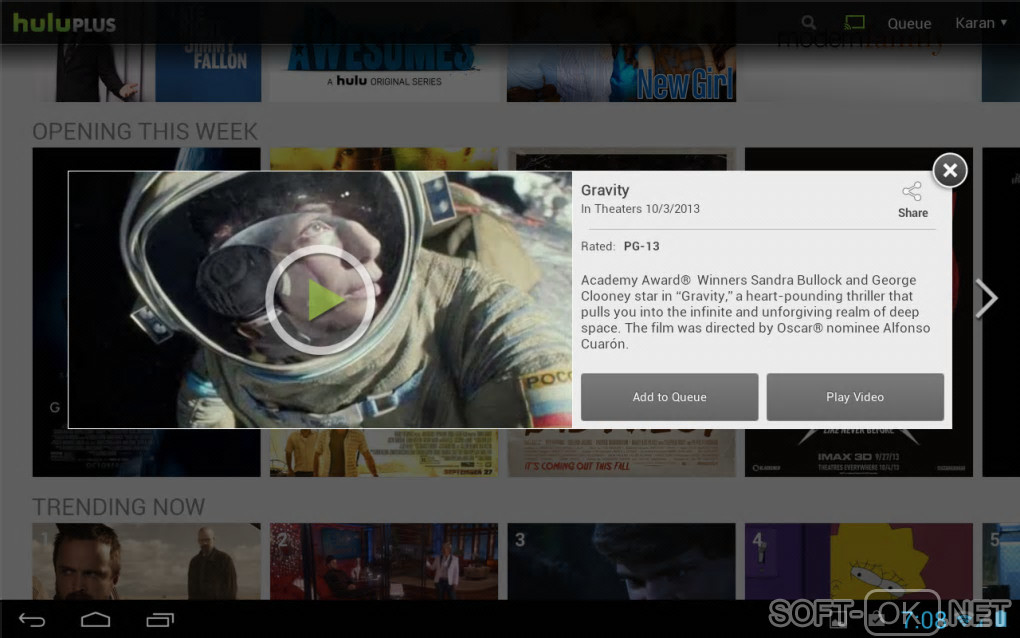Tap the Android home button
The height and width of the screenshot is (638, 1020).
coord(95,620)
